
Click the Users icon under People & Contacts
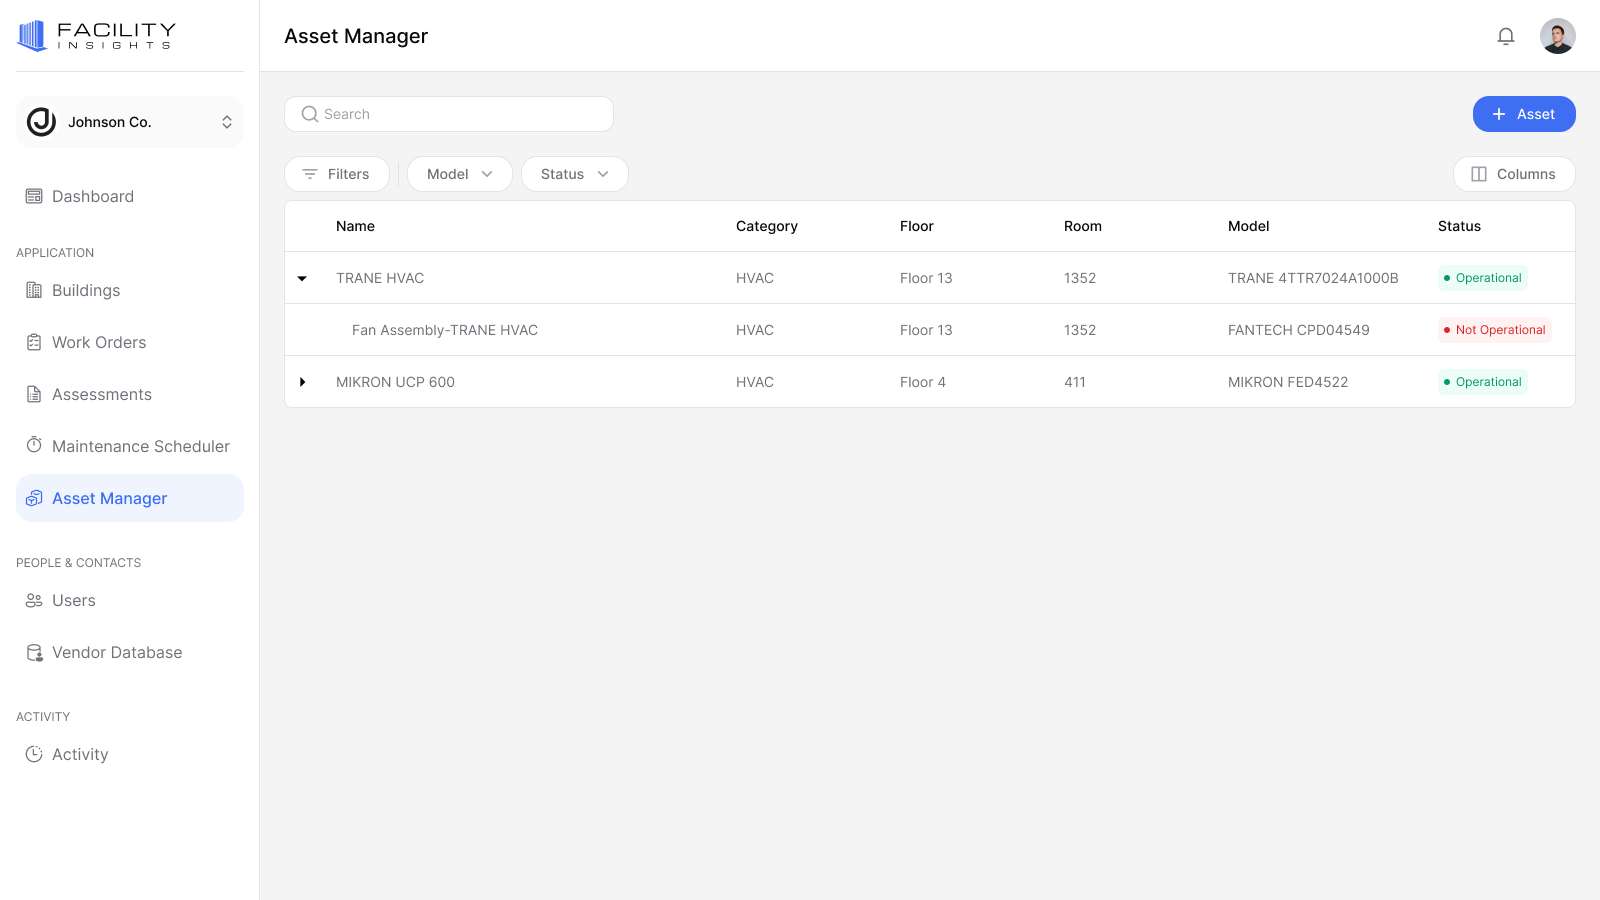[34, 600]
